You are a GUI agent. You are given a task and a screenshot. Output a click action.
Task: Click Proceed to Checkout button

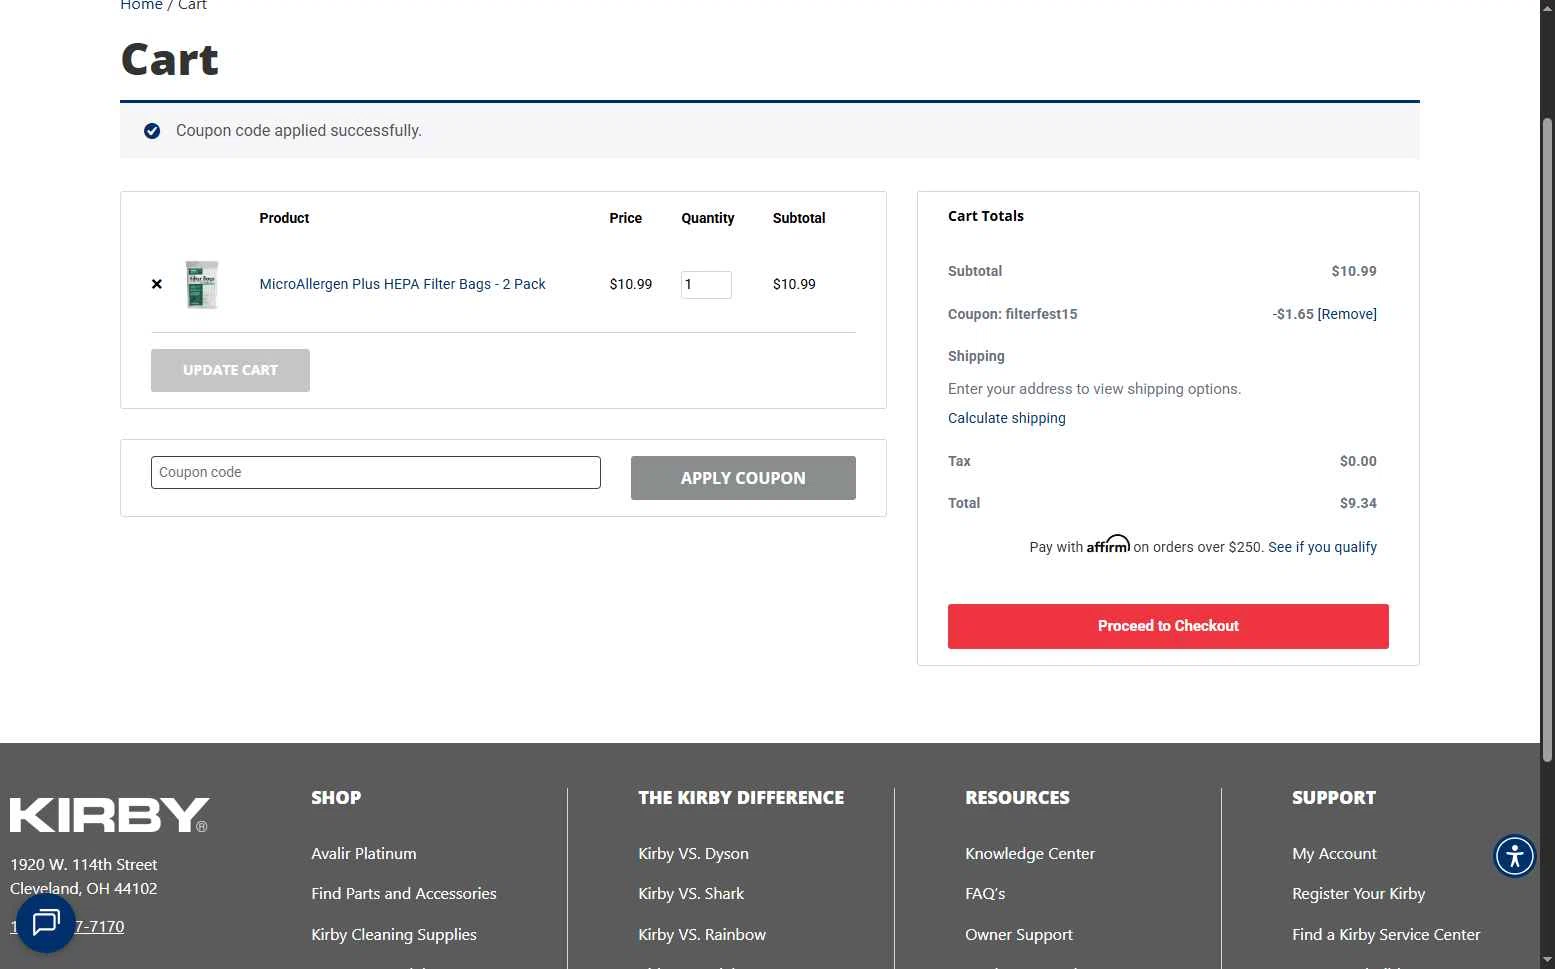1168,626
